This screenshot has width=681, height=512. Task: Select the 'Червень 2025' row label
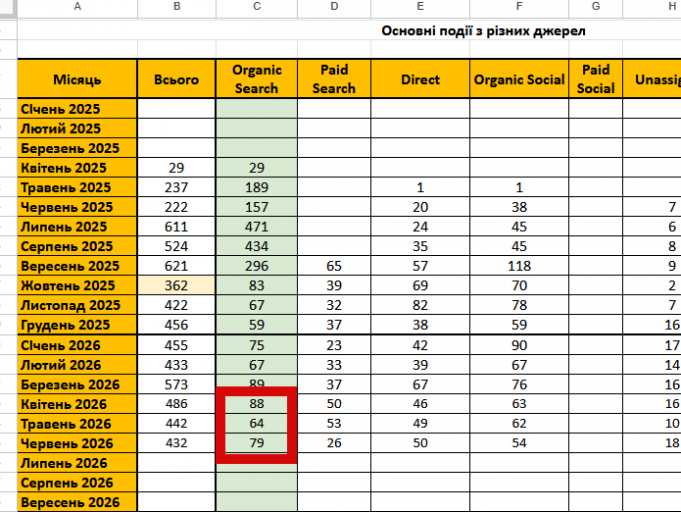pyautogui.click(x=77, y=207)
